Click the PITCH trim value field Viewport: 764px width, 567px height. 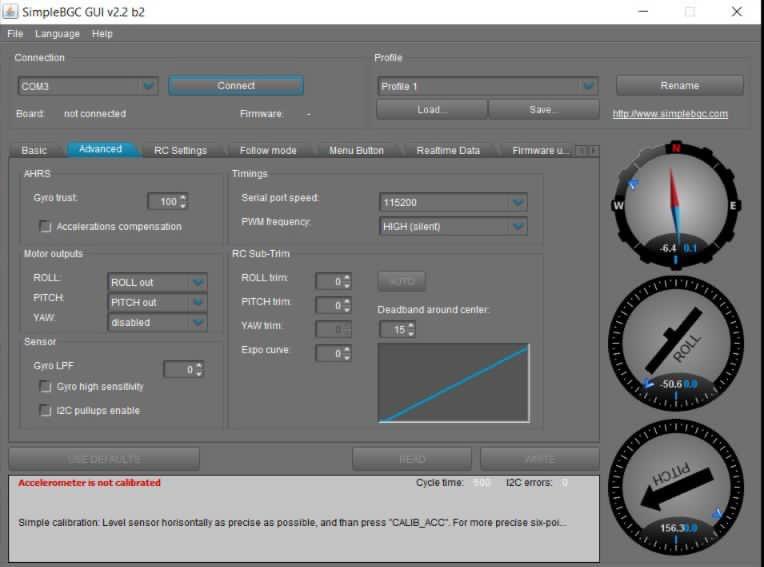coord(333,305)
